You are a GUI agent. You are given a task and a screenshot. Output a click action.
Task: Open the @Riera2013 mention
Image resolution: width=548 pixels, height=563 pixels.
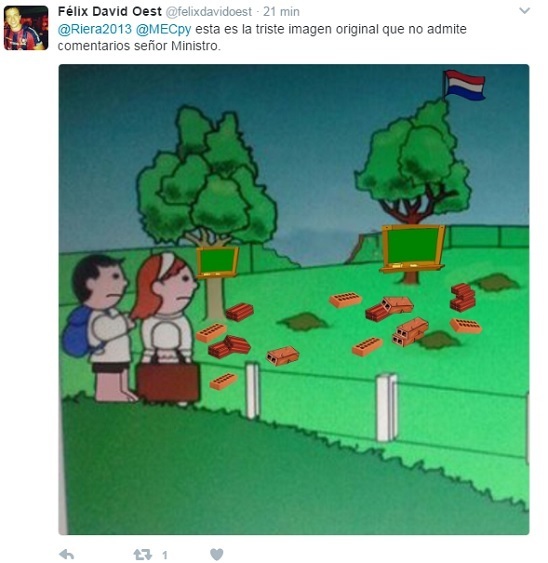point(95,29)
